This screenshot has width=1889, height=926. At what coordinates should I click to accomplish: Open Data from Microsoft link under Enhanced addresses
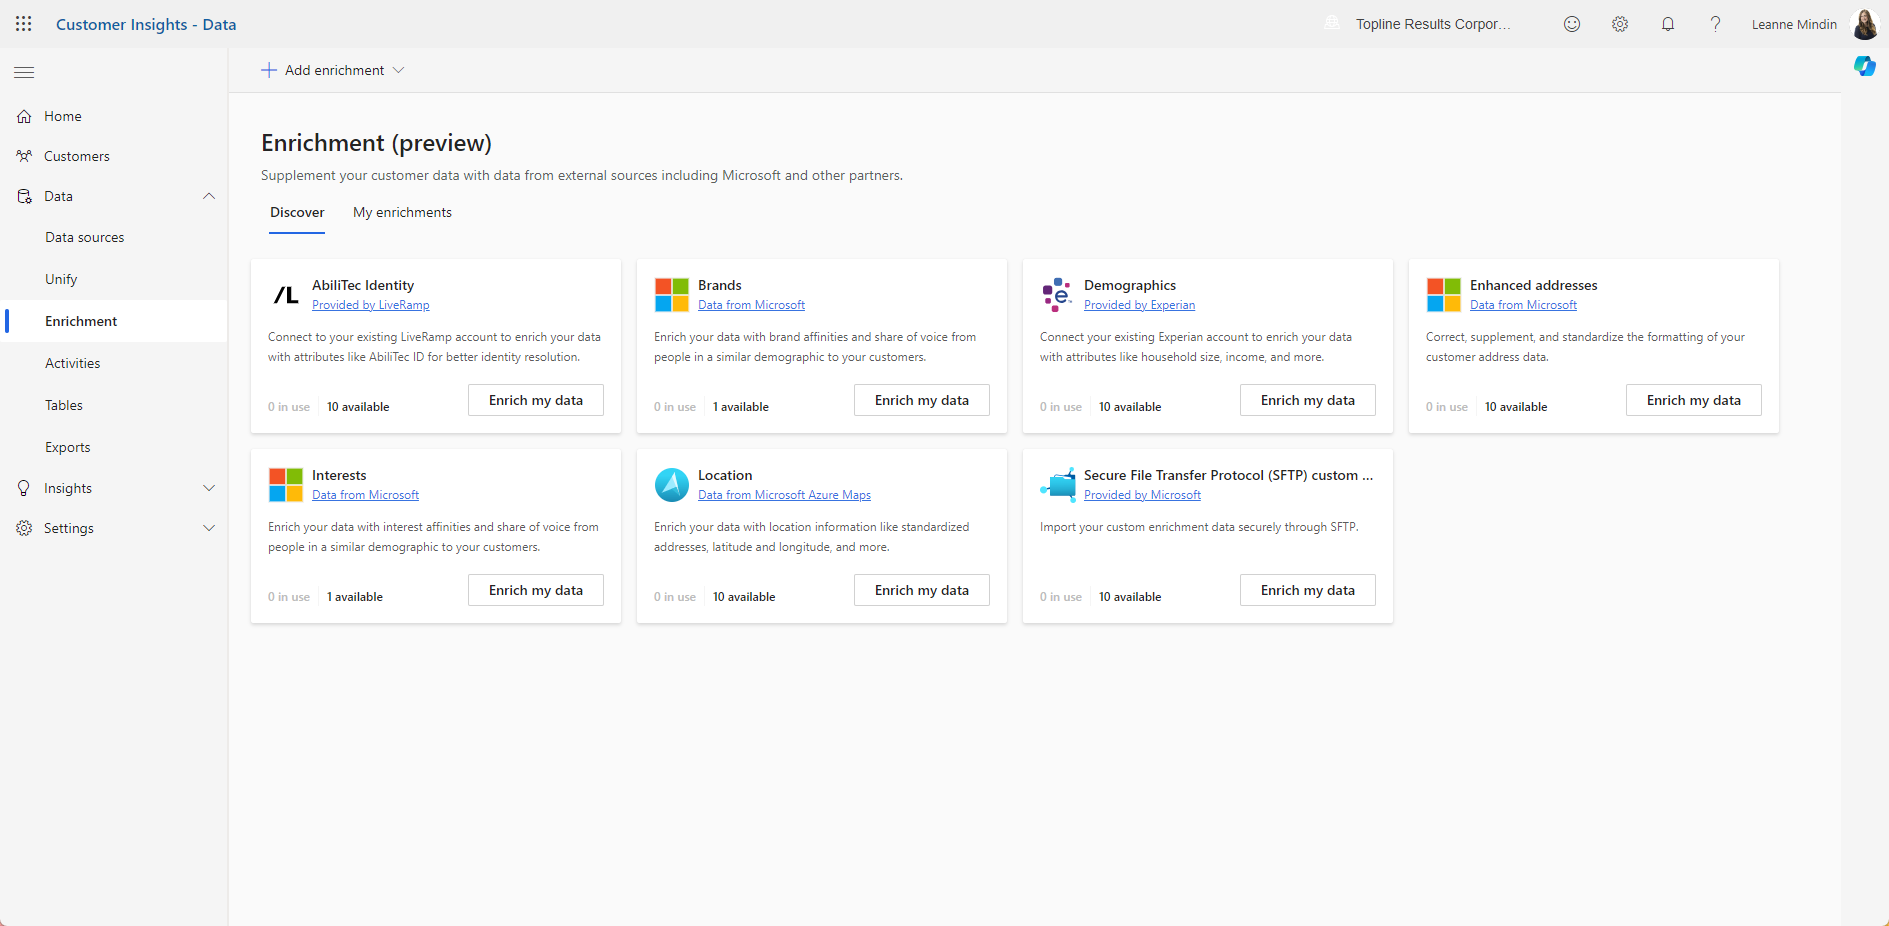[x=1523, y=305]
